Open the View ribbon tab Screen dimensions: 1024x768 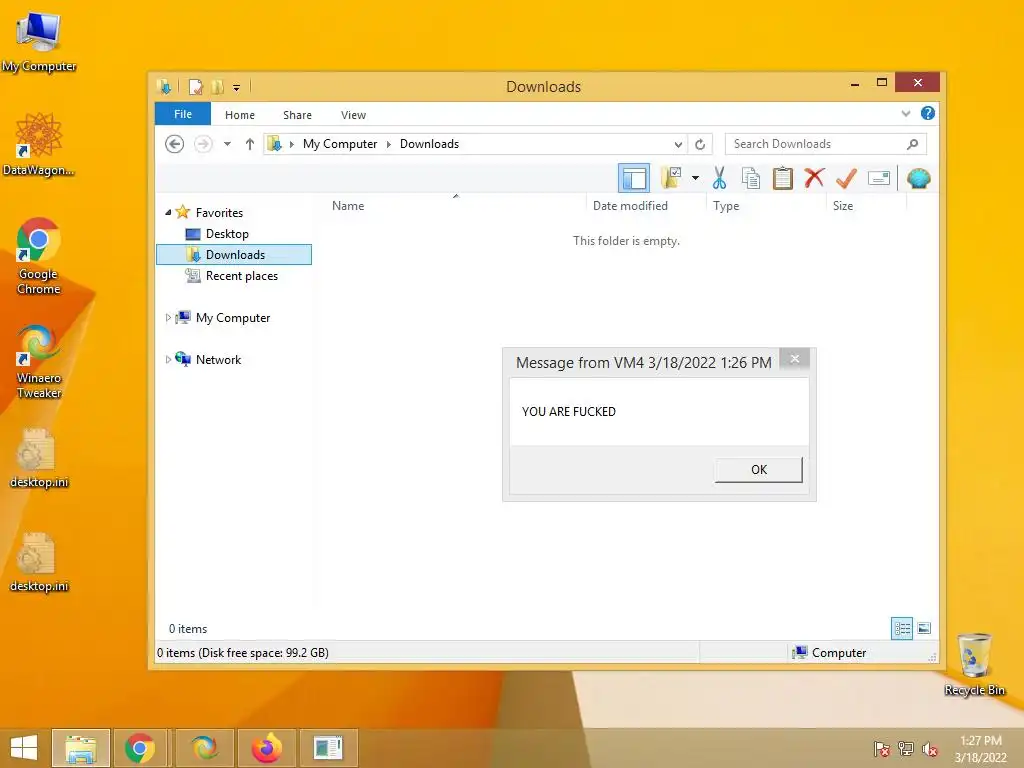(x=353, y=115)
